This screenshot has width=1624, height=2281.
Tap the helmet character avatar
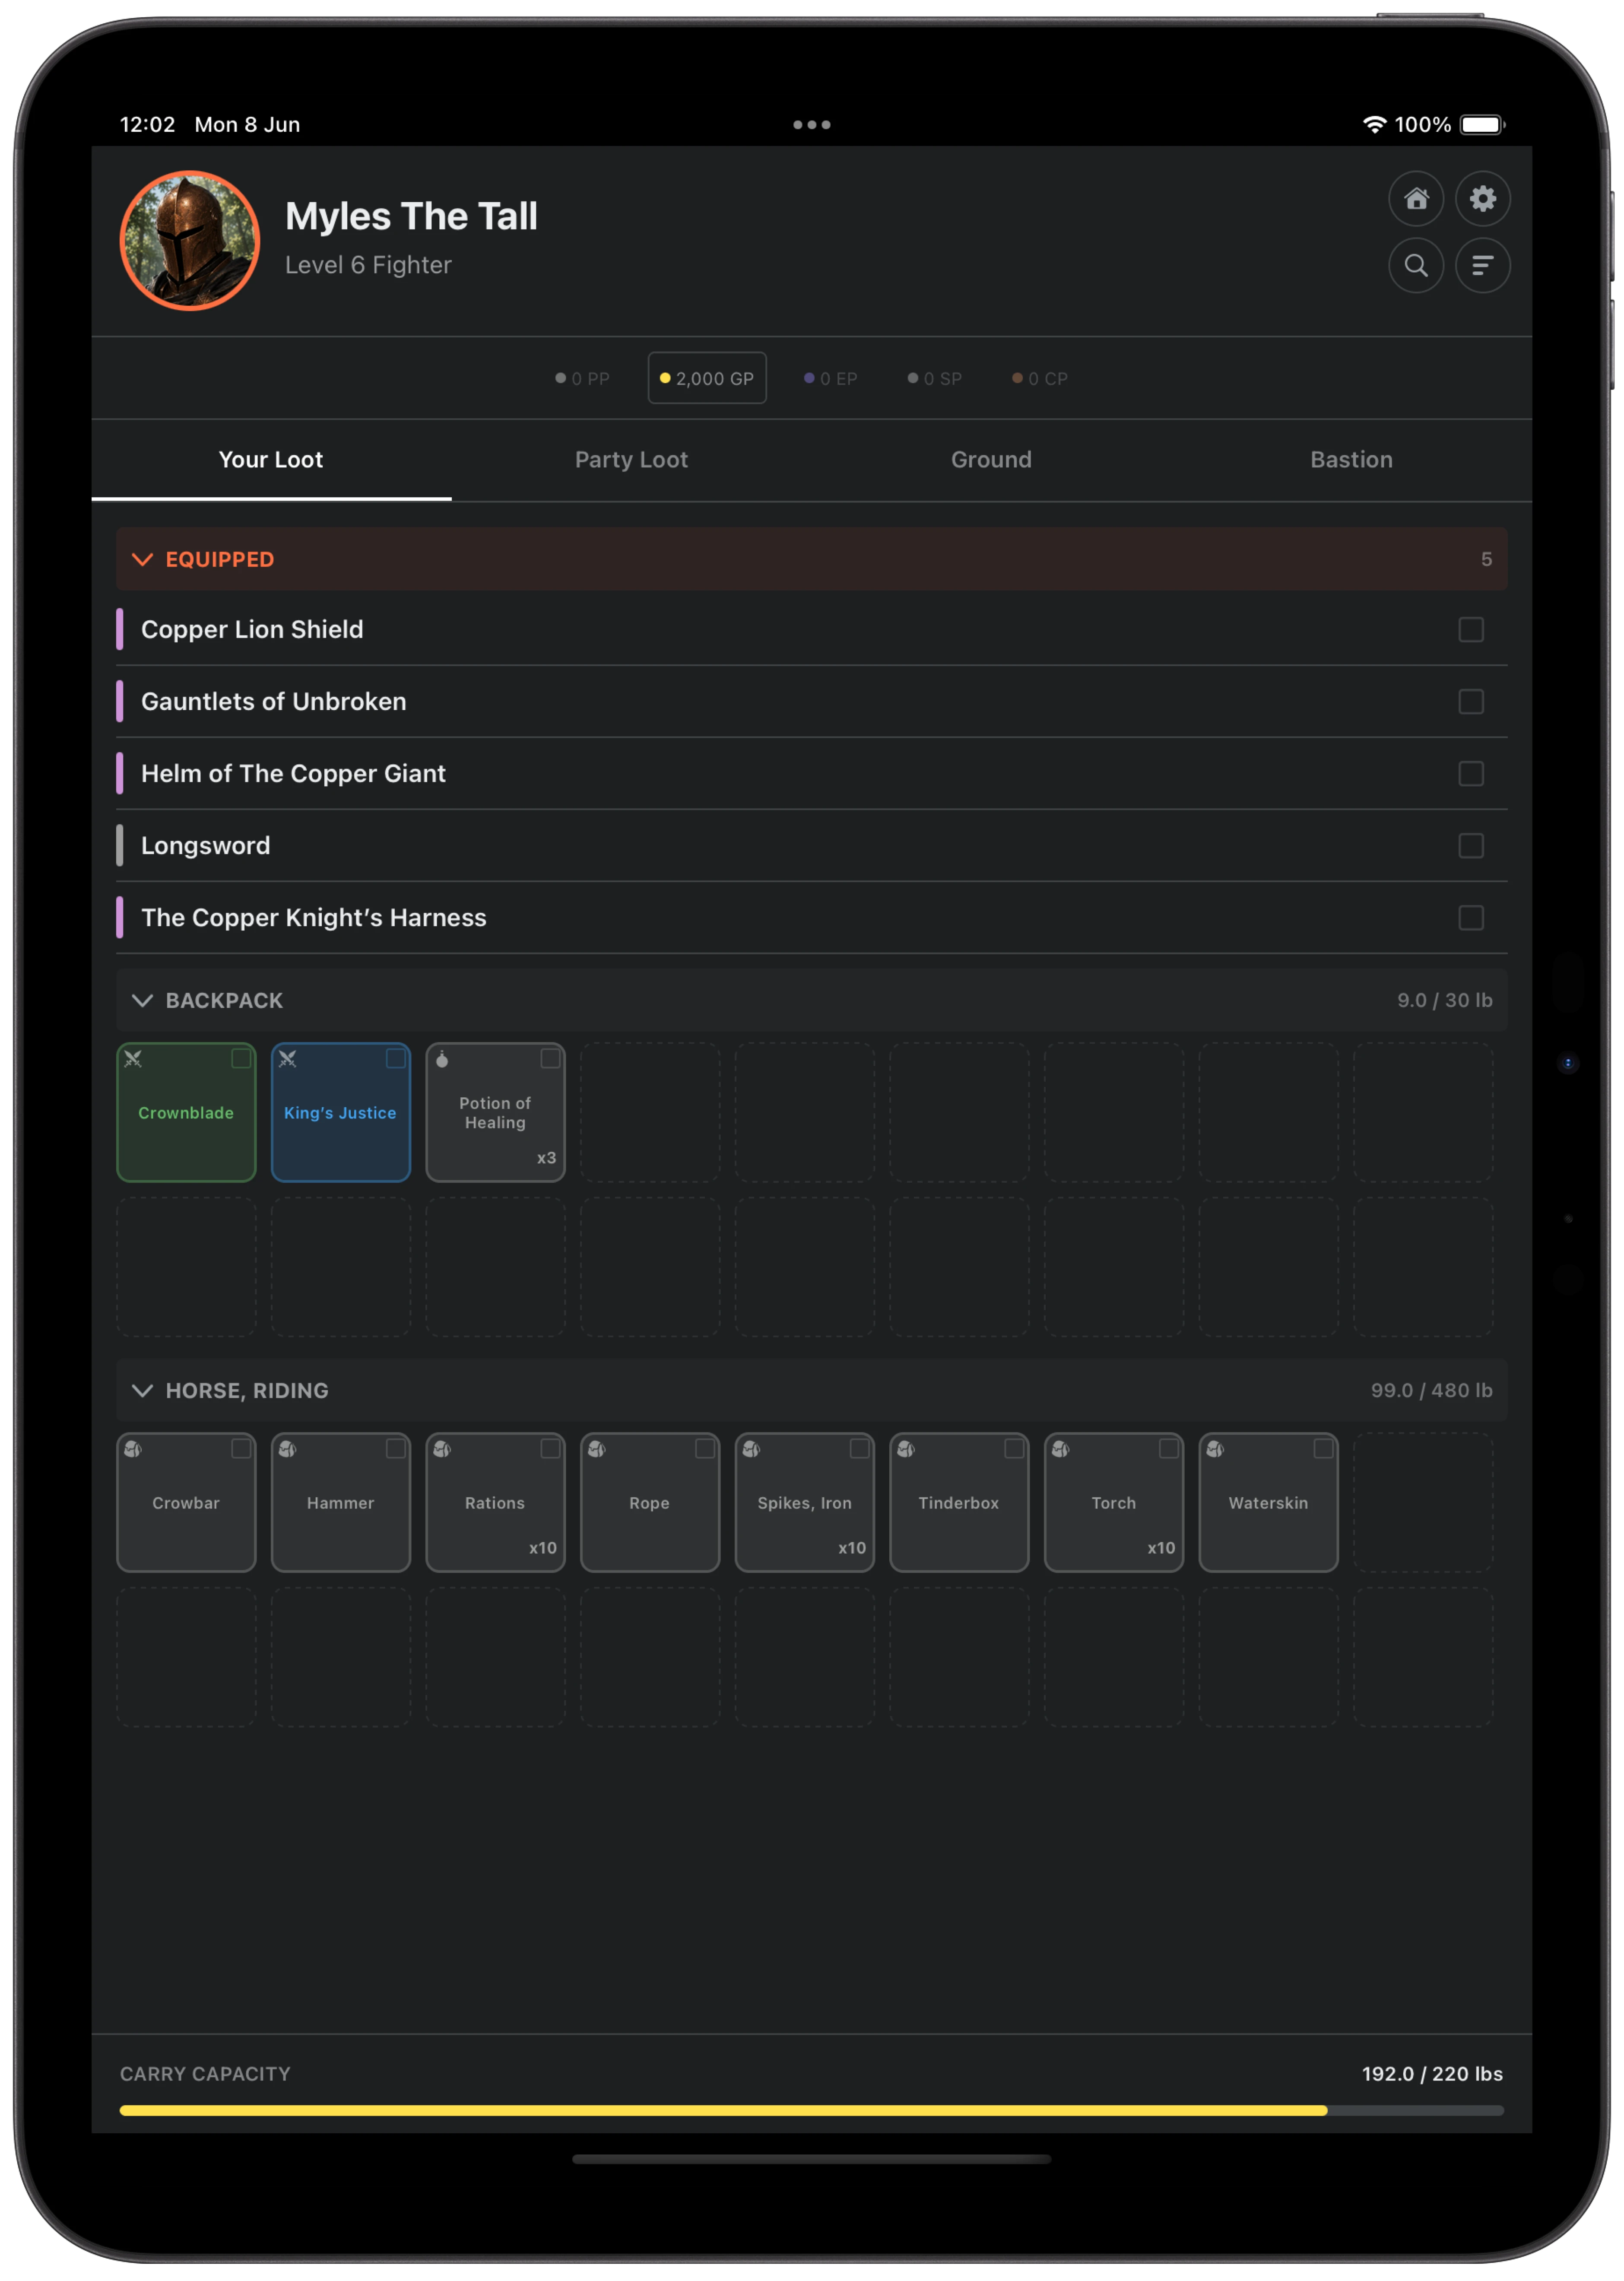click(x=190, y=240)
